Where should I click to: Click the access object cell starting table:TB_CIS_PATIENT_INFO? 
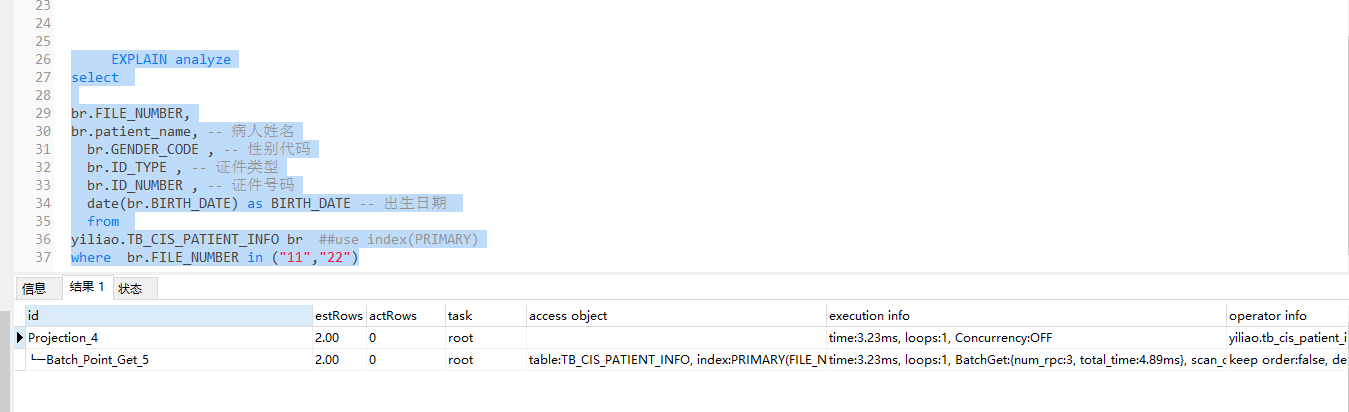tap(676, 360)
